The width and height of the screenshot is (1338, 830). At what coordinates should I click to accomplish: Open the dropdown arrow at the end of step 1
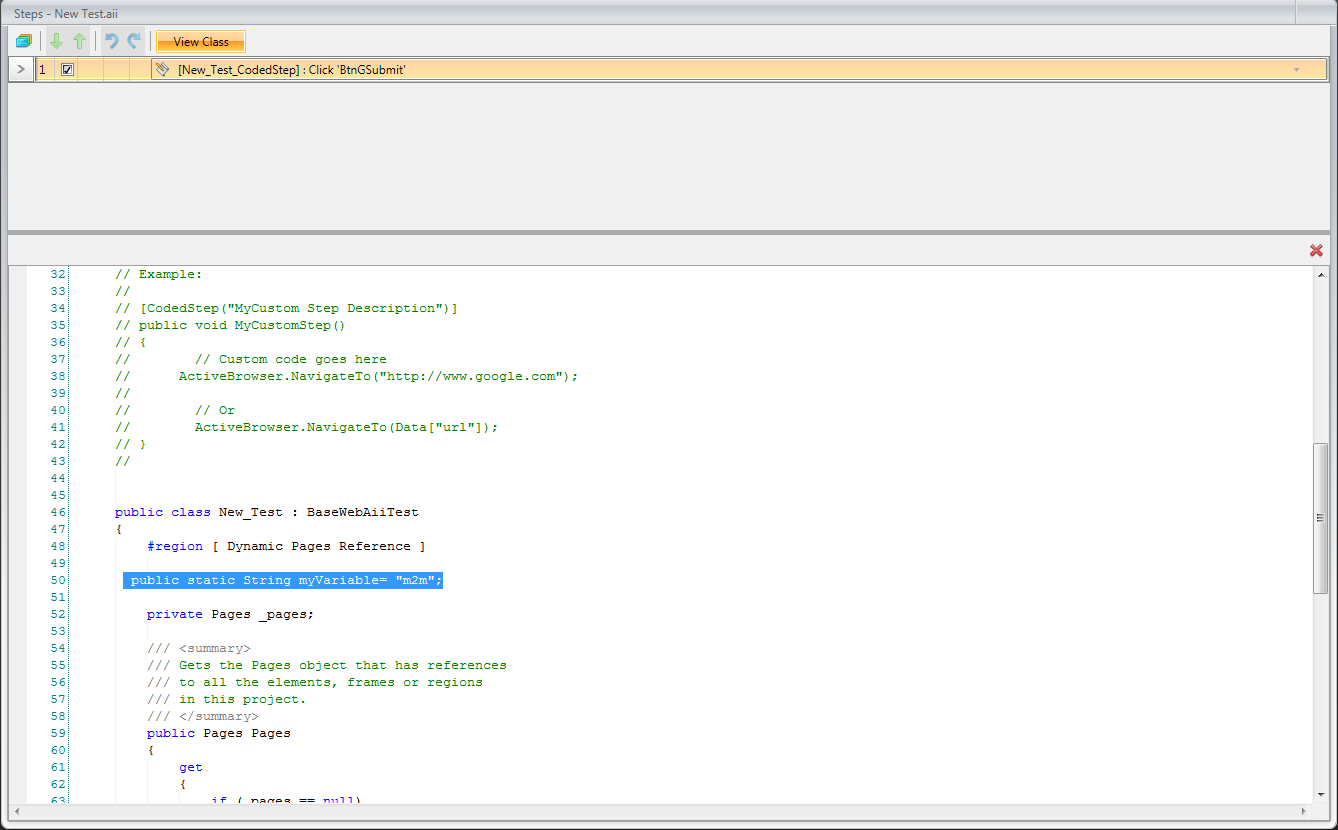click(x=1296, y=70)
